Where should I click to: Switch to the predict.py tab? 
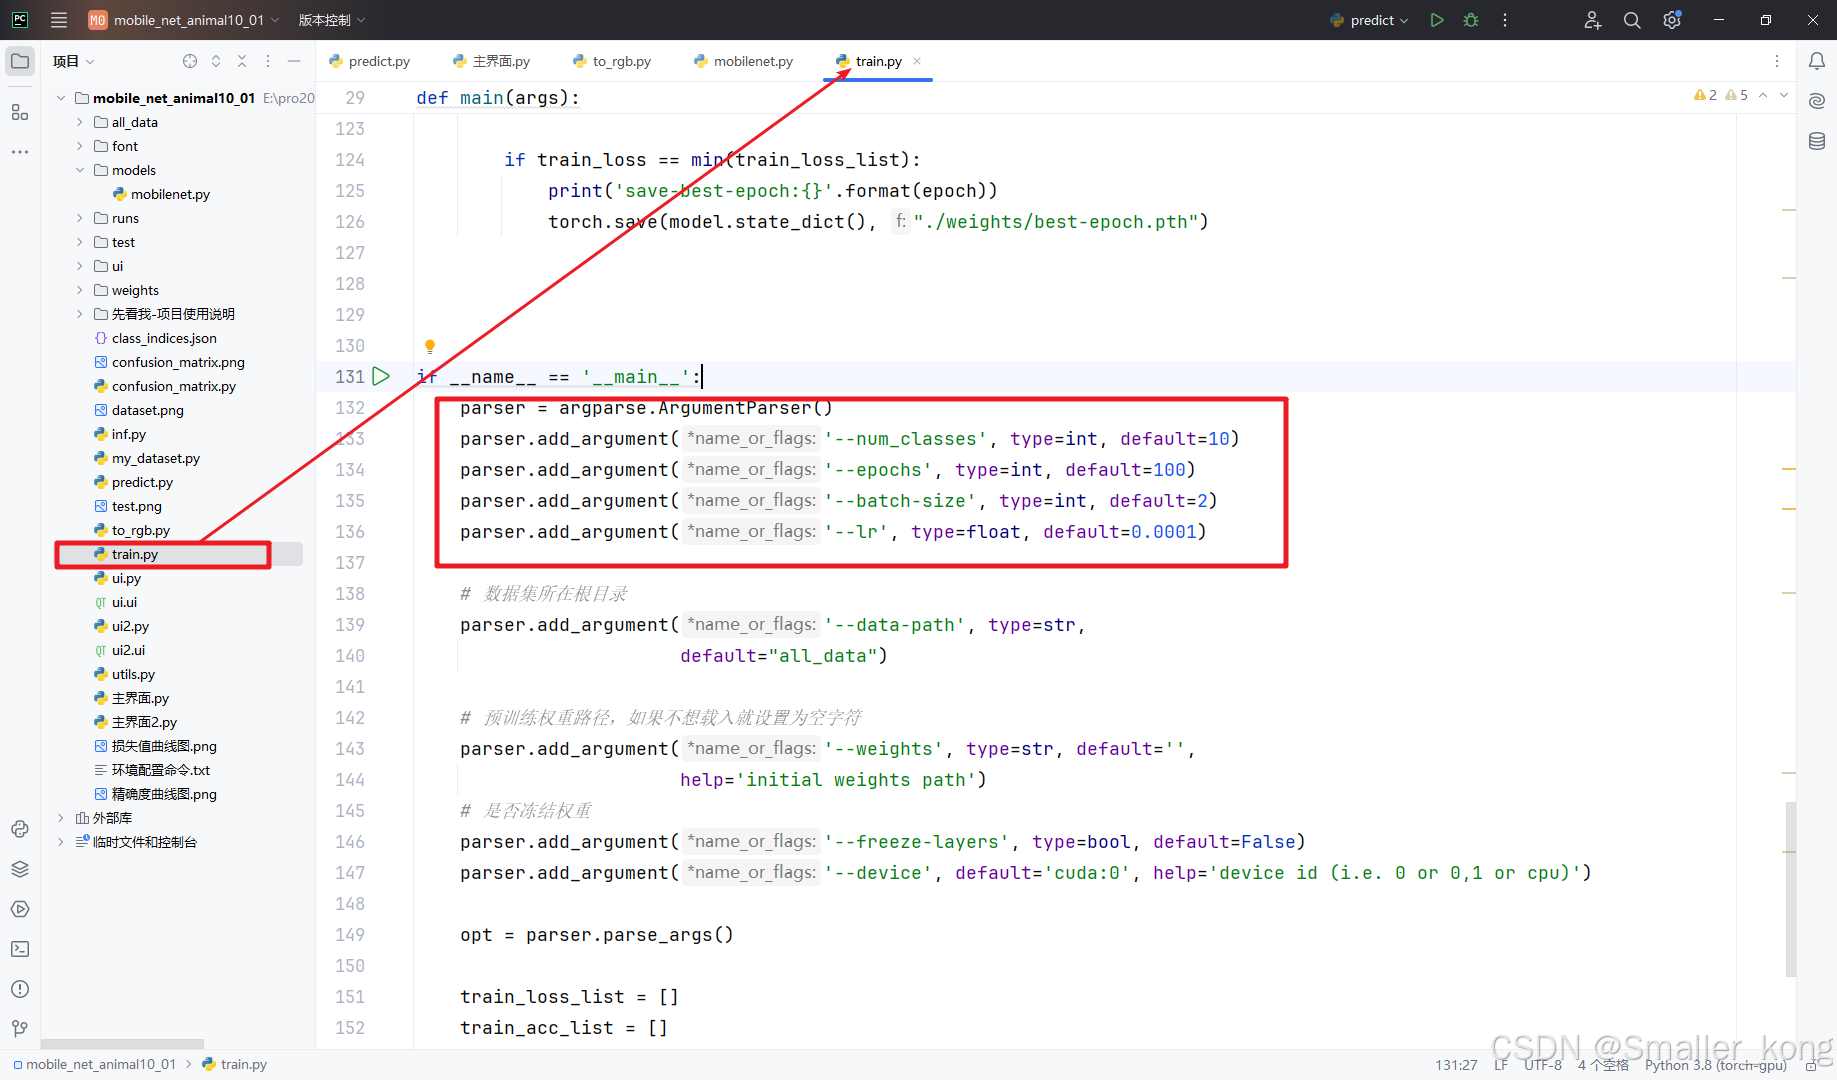pos(369,61)
